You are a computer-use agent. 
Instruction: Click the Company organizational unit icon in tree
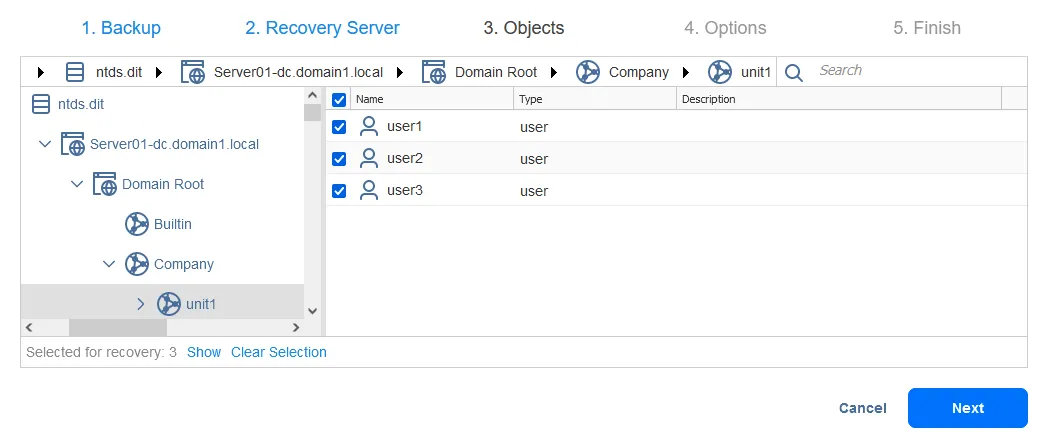(136, 264)
